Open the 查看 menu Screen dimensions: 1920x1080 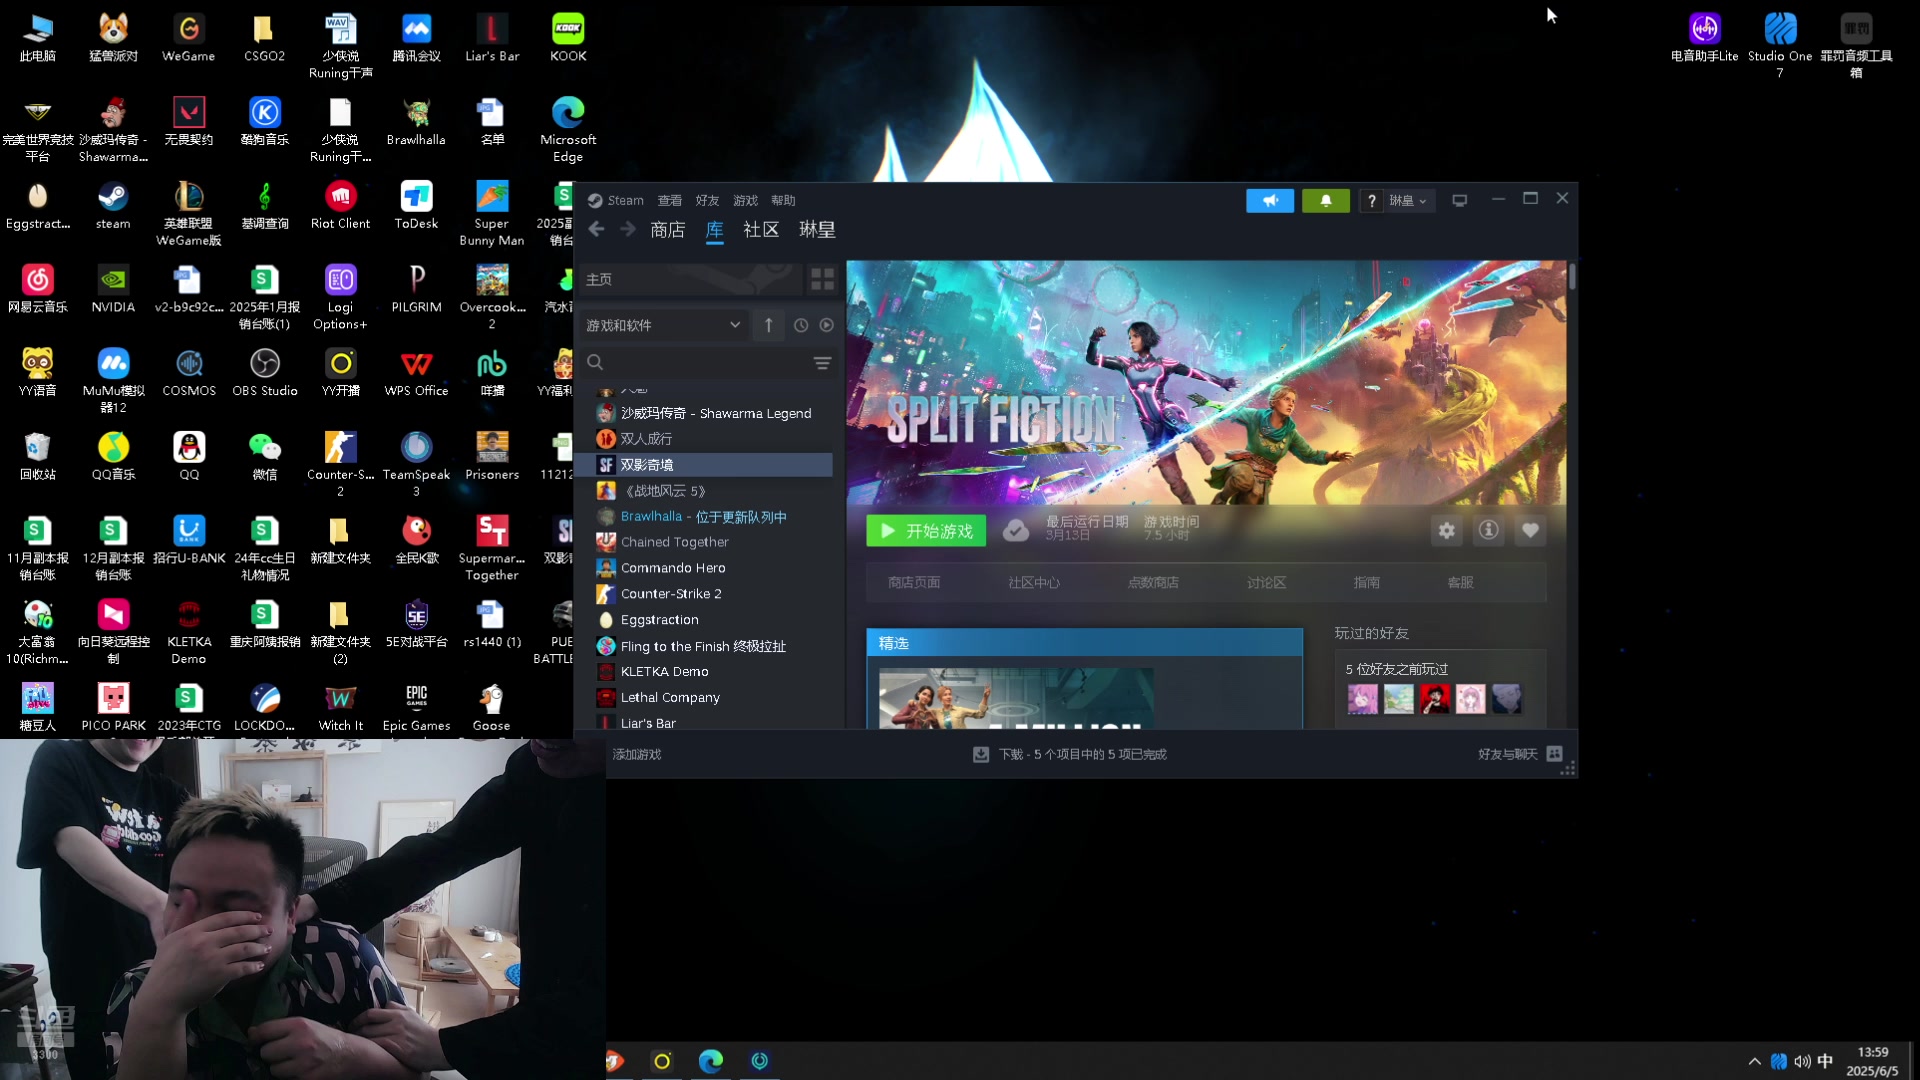point(670,201)
